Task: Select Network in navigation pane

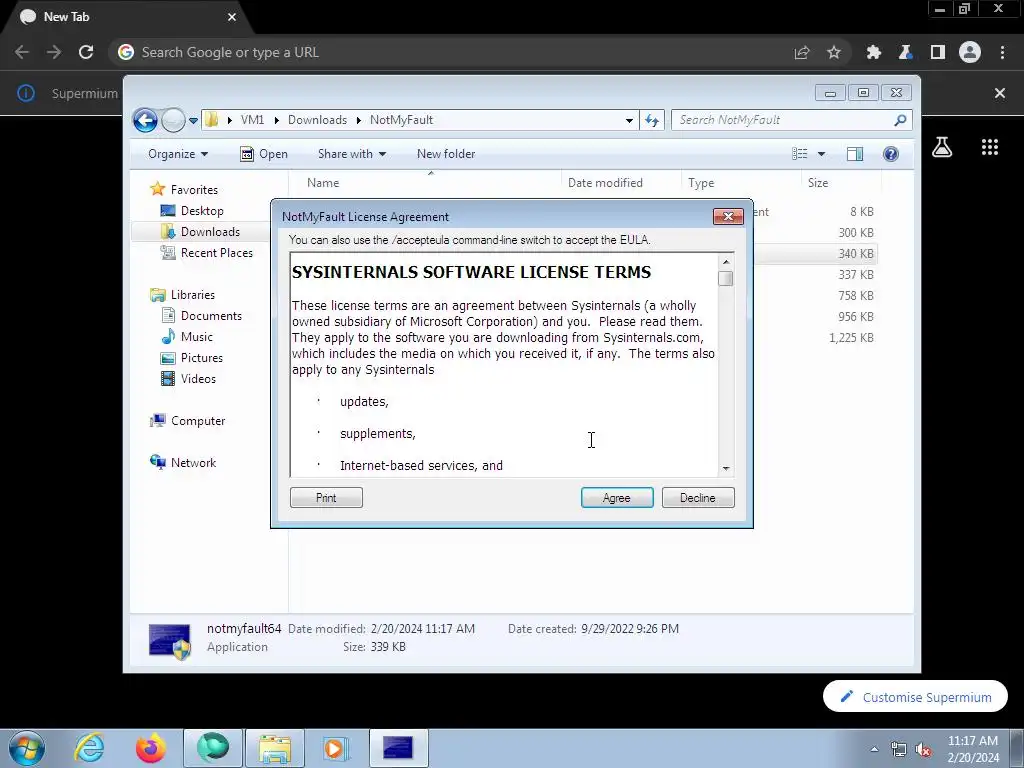Action: pyautogui.click(x=193, y=463)
